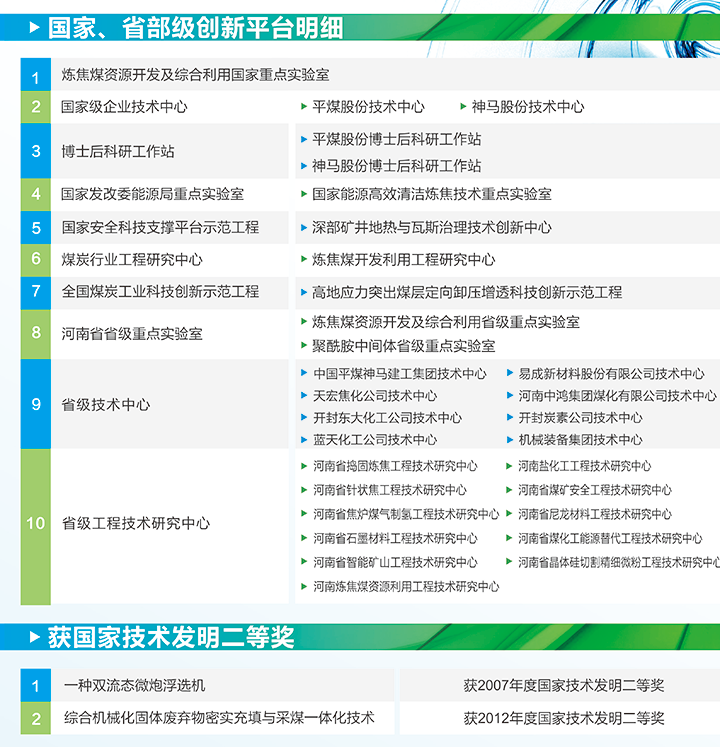The height and width of the screenshot is (747, 720).
Task: Click the triangle bullet before 国家能源高效清洁炼焦技术重点实验室
Action: (x=304, y=194)
